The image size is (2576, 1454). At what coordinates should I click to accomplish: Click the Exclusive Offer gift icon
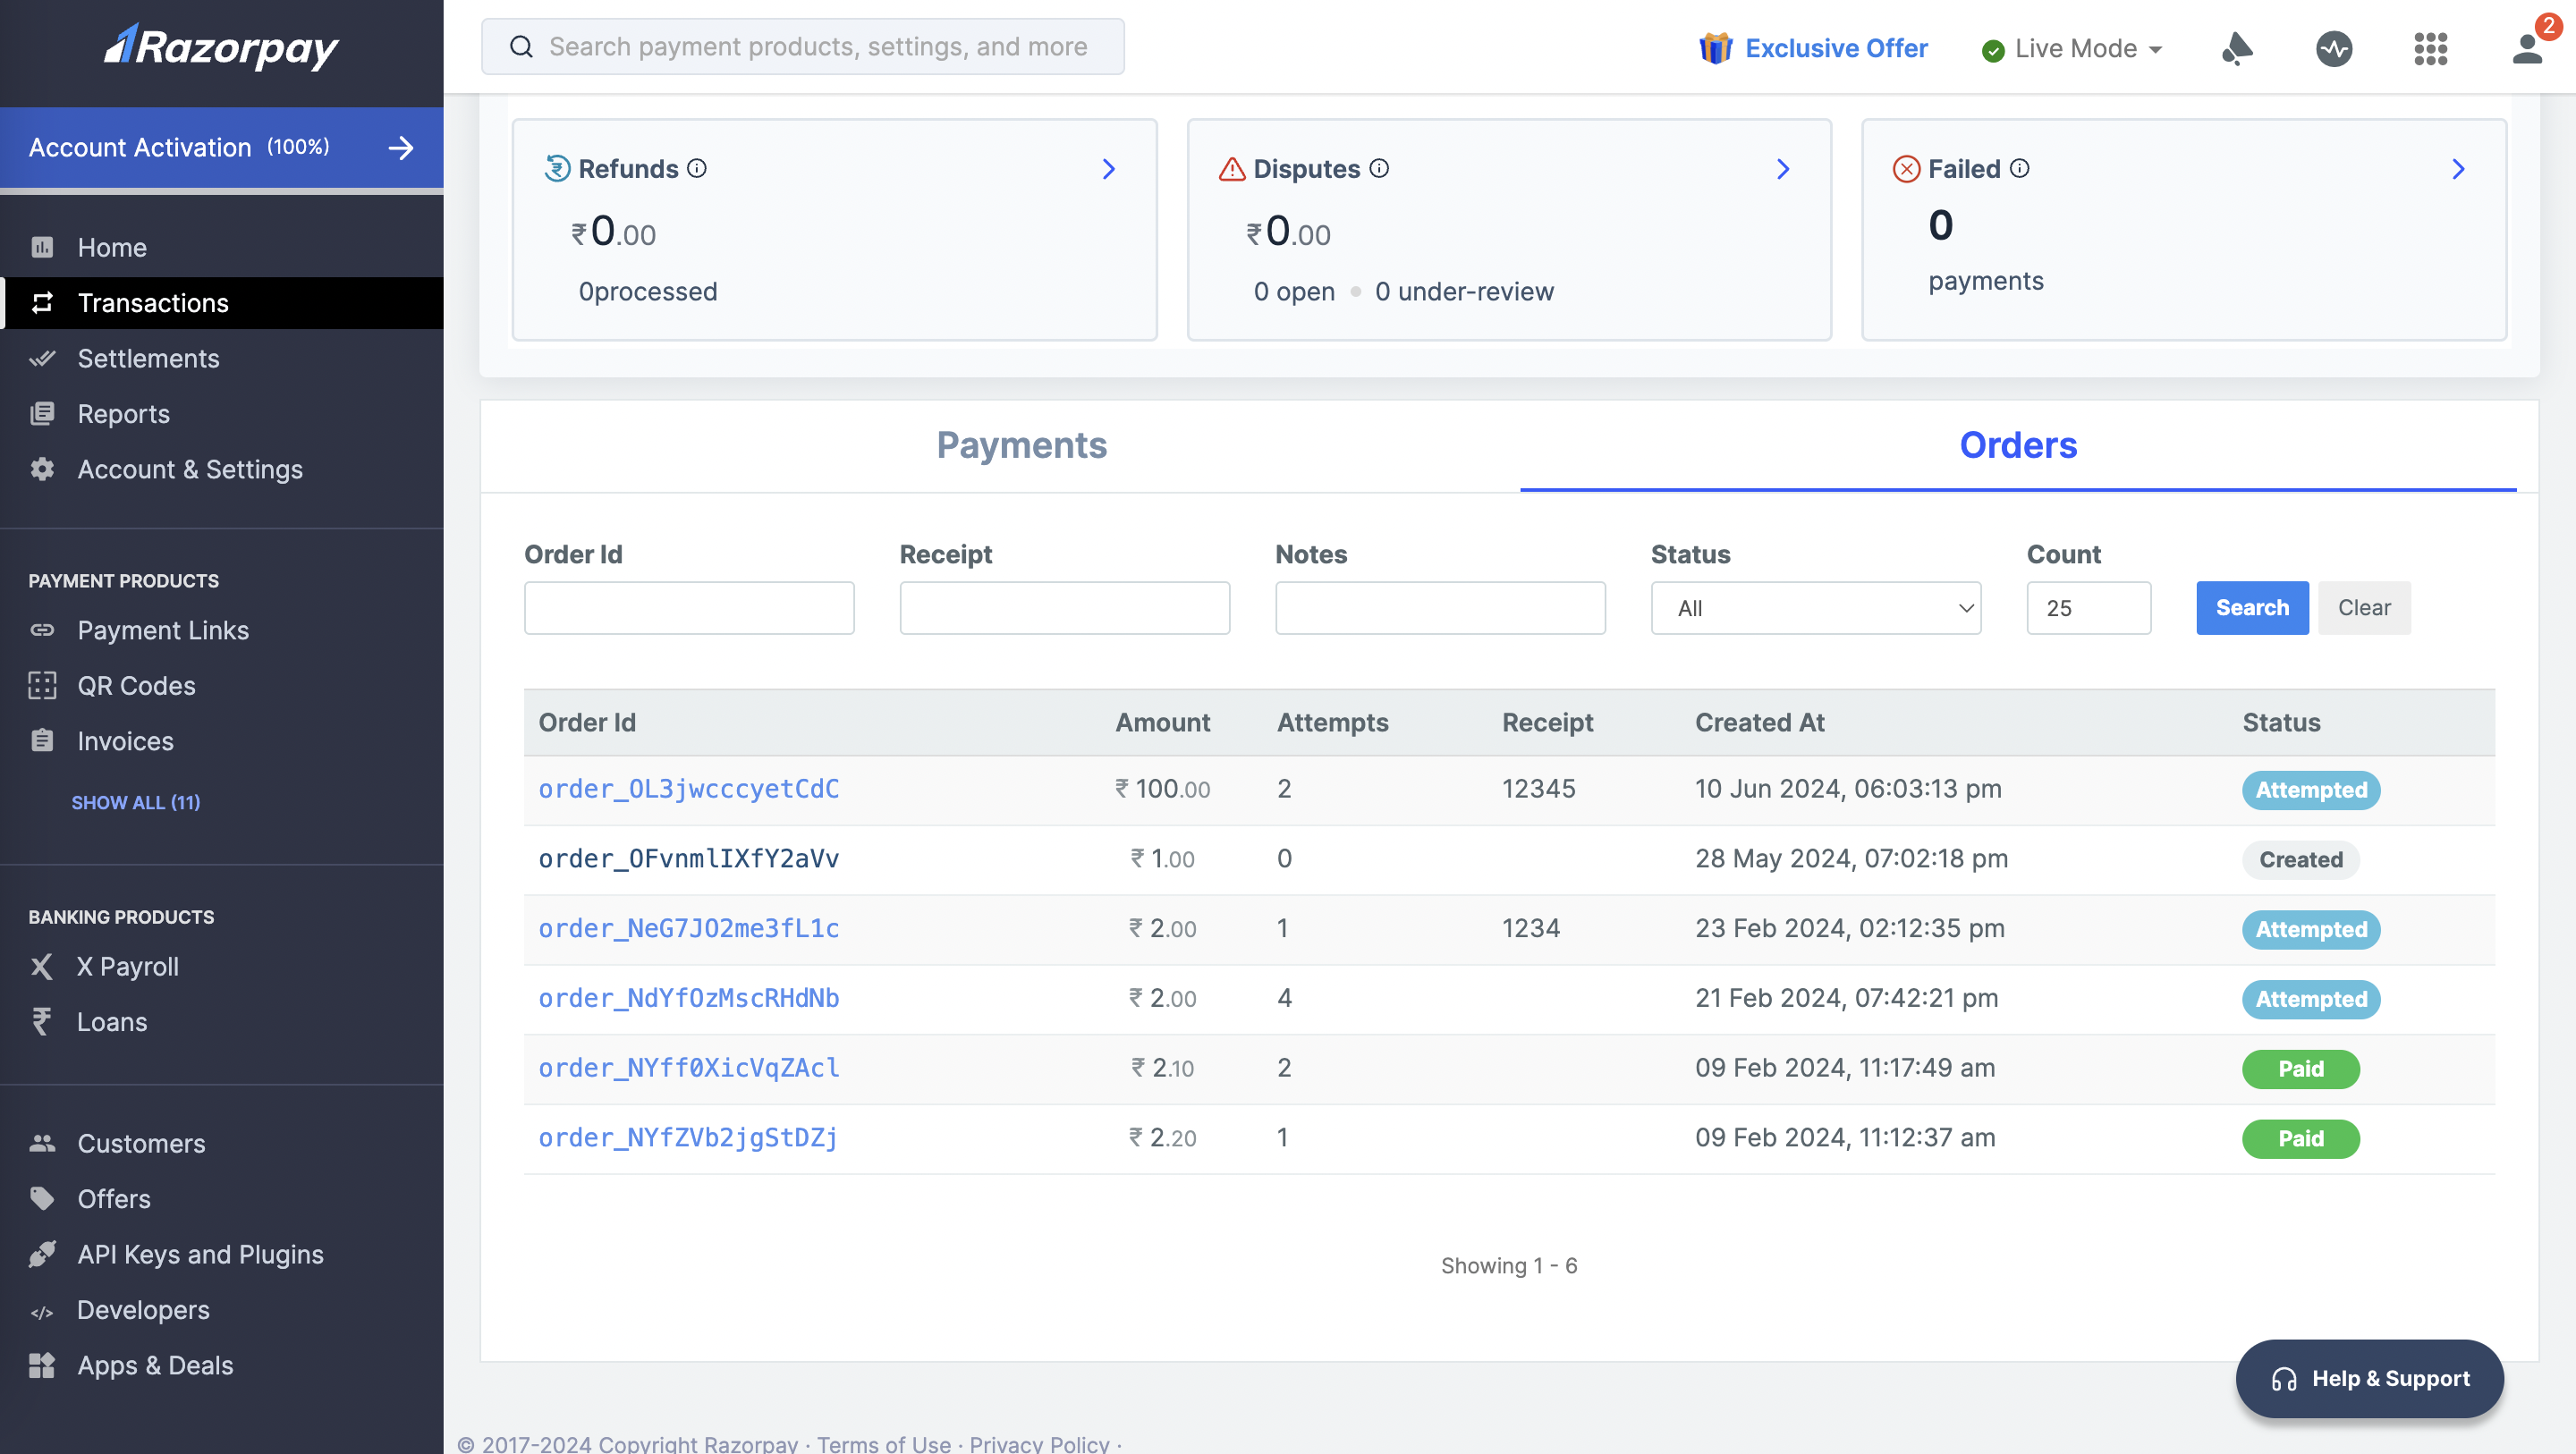(1716, 48)
